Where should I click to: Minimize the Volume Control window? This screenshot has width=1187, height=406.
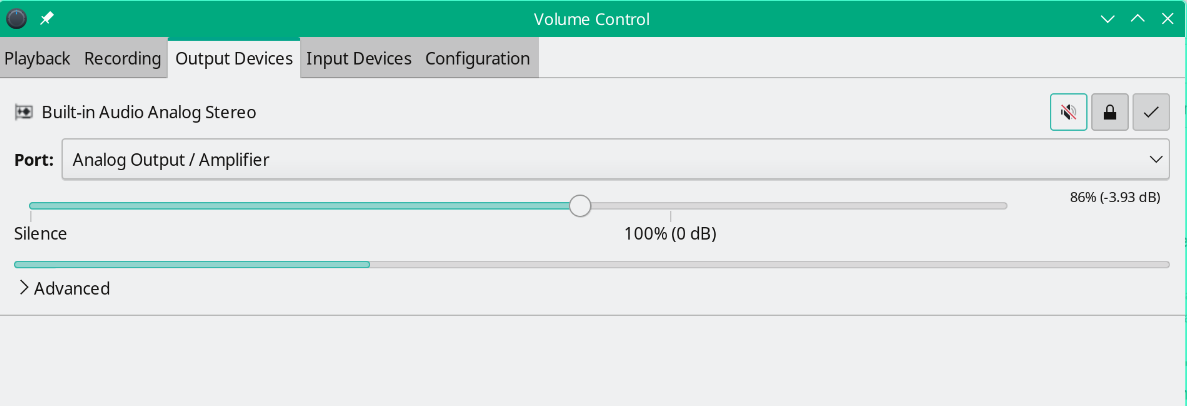click(1107, 19)
